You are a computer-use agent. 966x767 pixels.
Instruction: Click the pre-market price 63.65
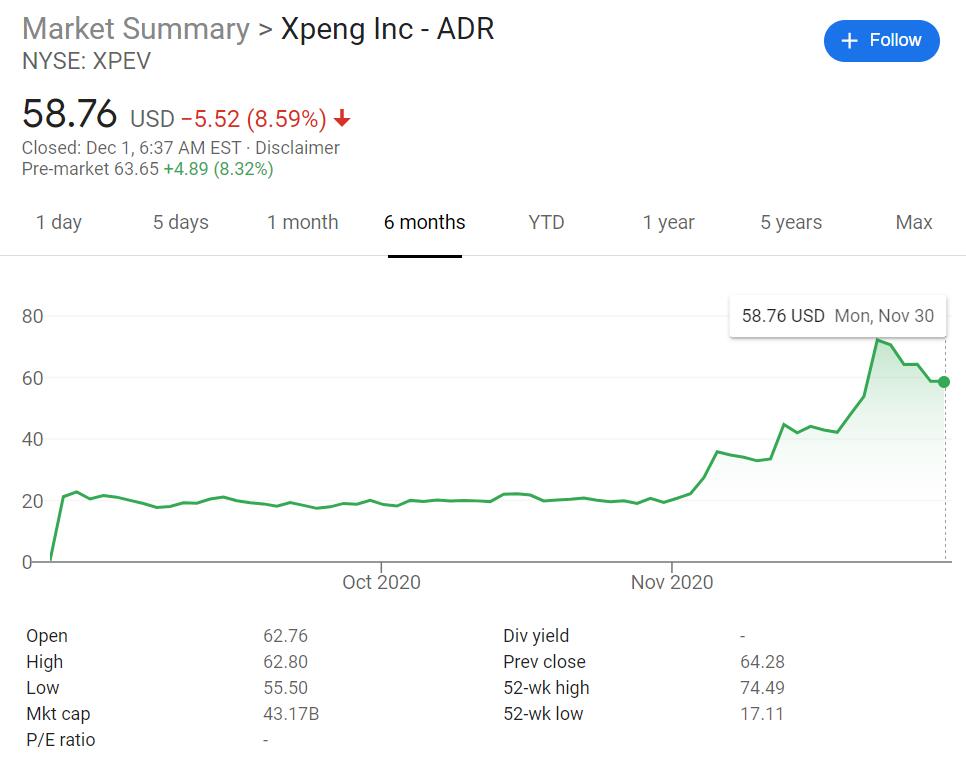click(x=136, y=169)
